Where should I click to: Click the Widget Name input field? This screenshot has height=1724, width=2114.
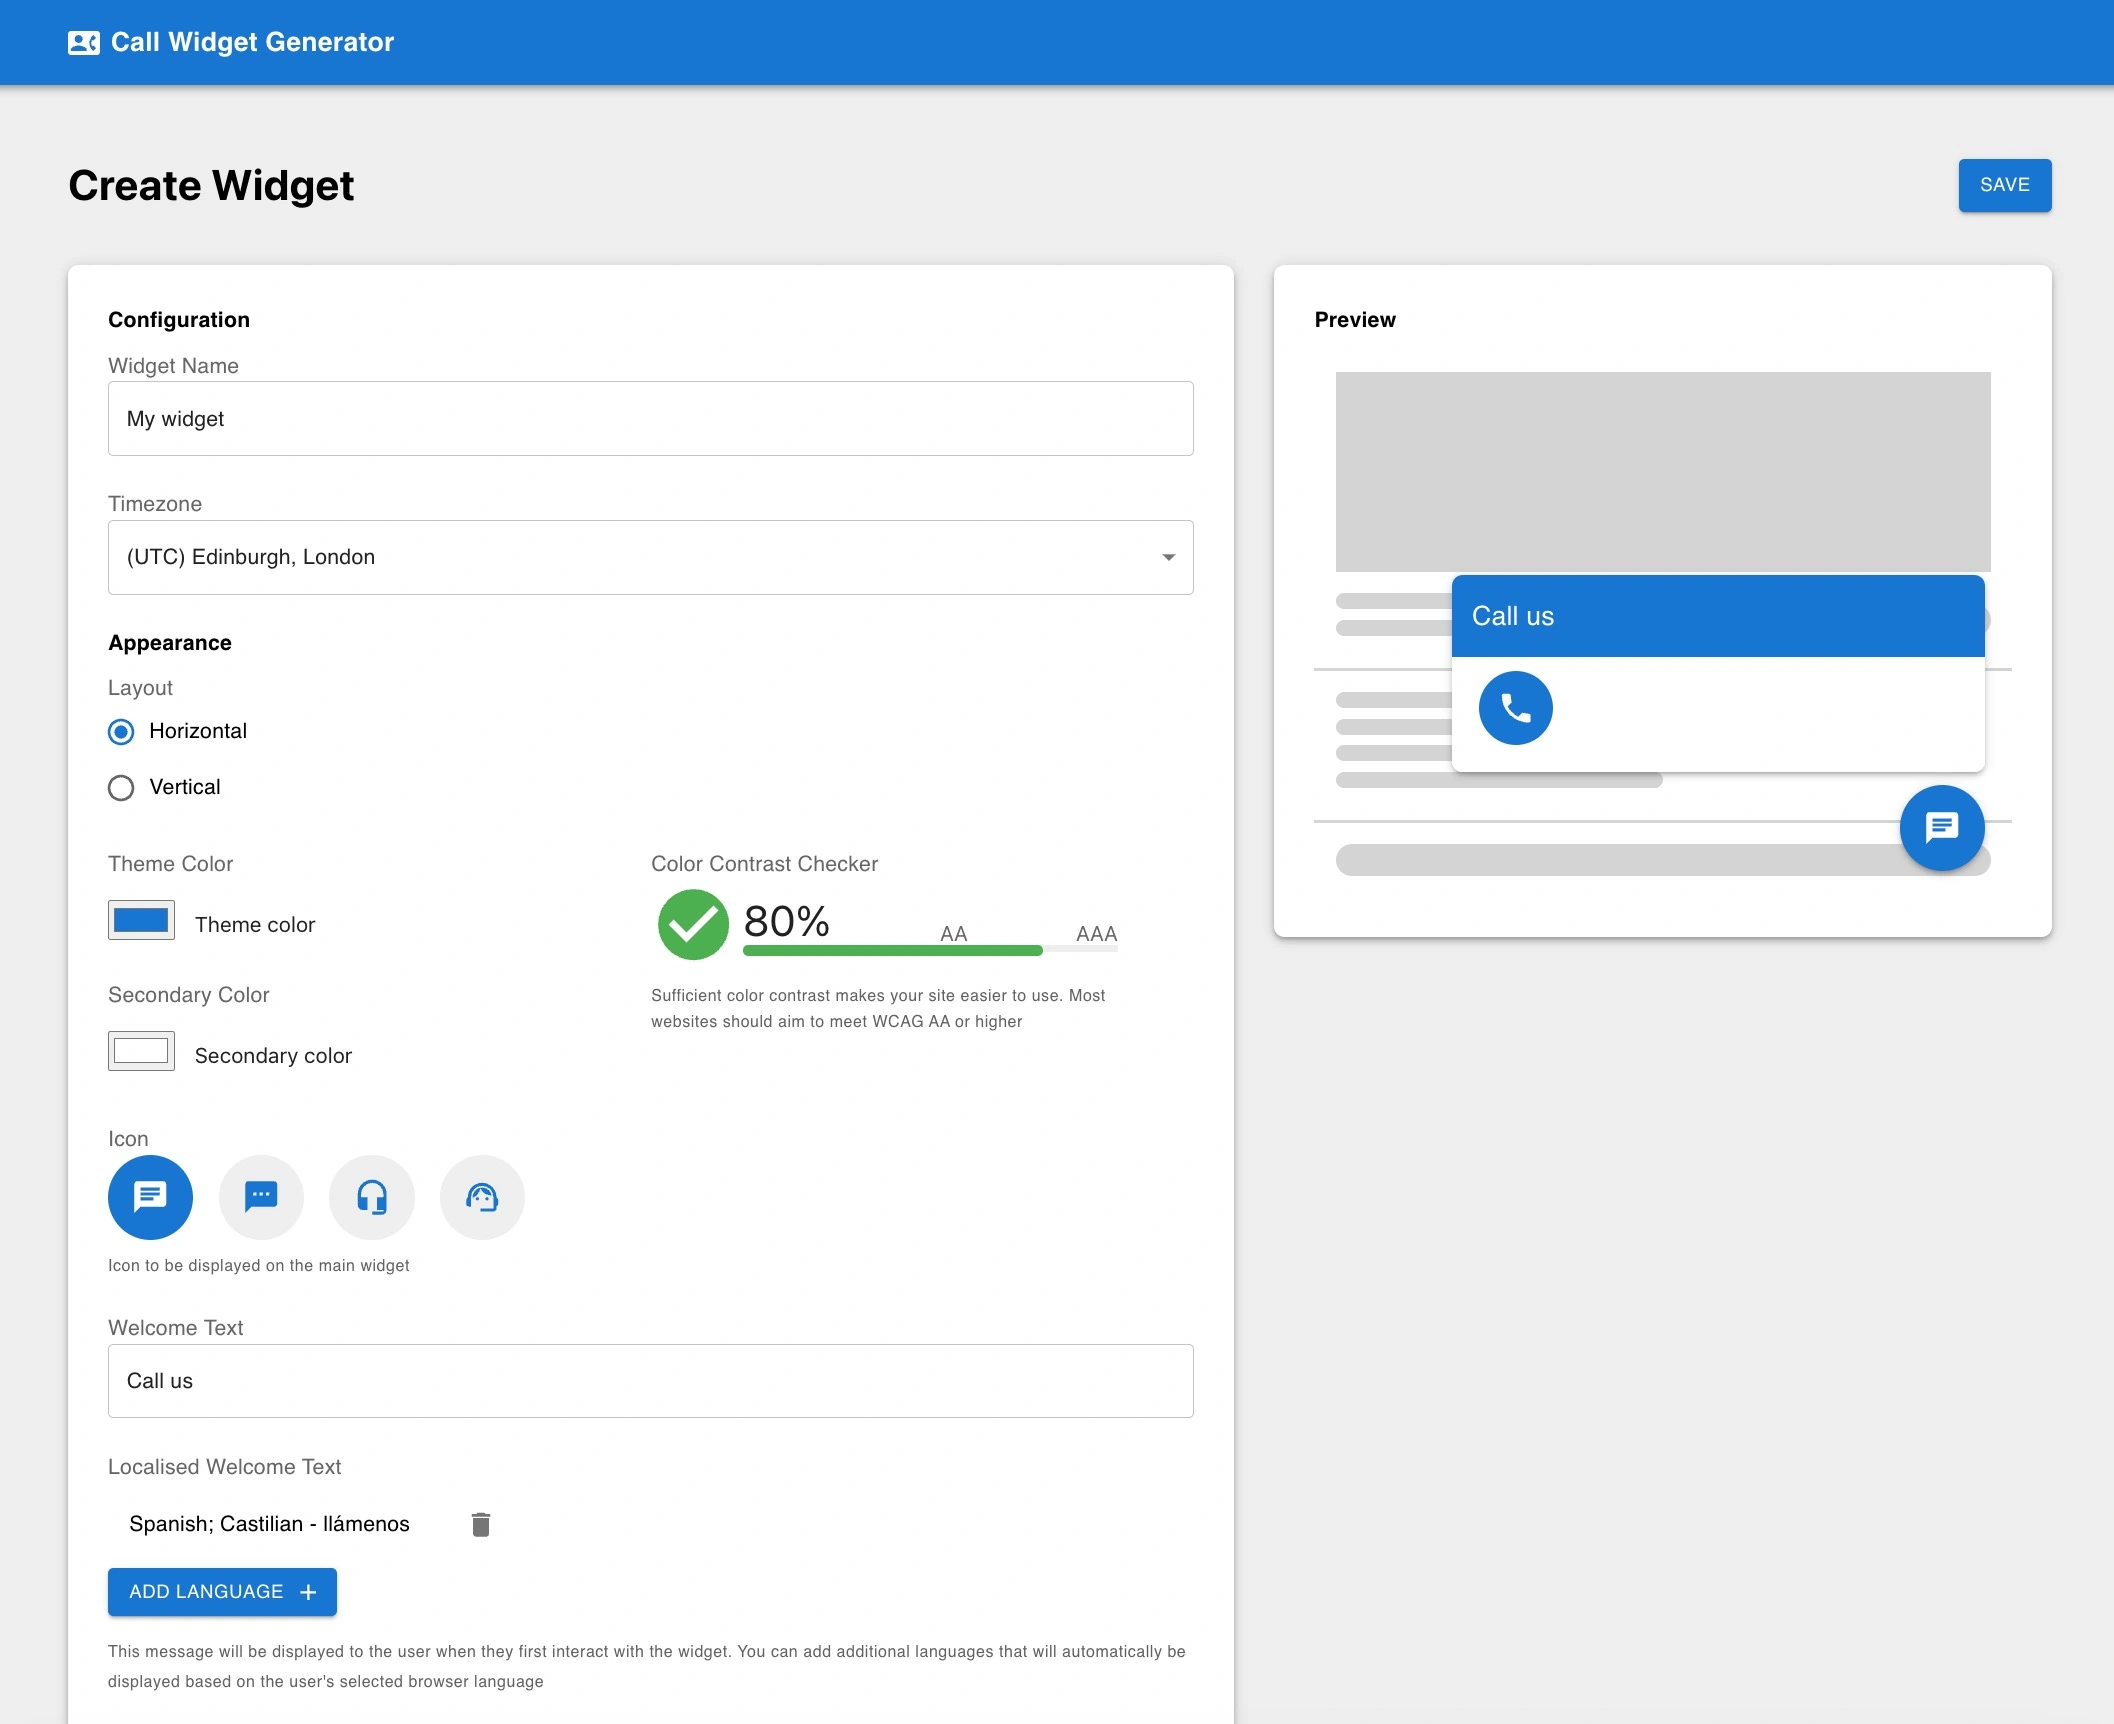(x=650, y=420)
